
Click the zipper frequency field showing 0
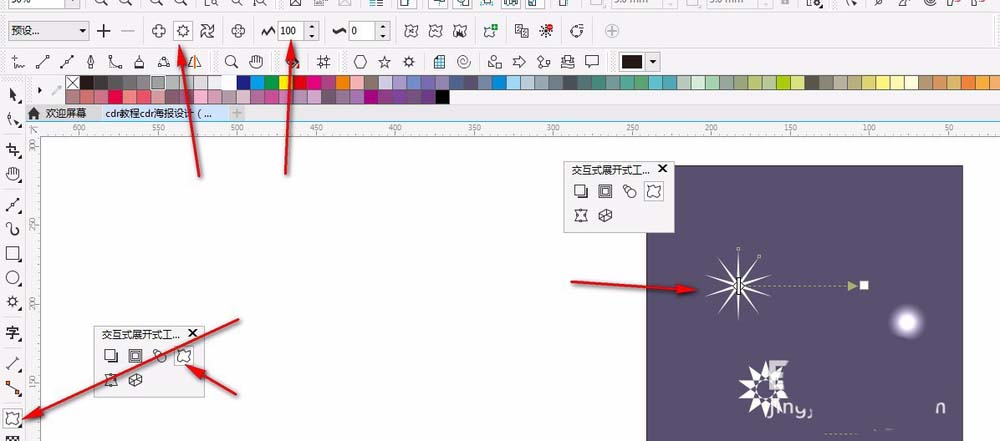pyautogui.click(x=362, y=31)
